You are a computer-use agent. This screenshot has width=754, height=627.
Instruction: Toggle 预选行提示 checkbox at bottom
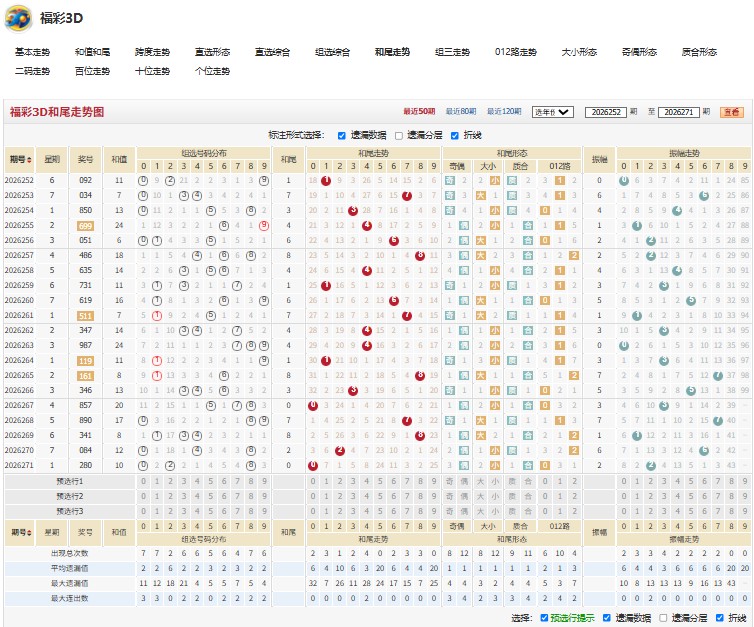544,618
